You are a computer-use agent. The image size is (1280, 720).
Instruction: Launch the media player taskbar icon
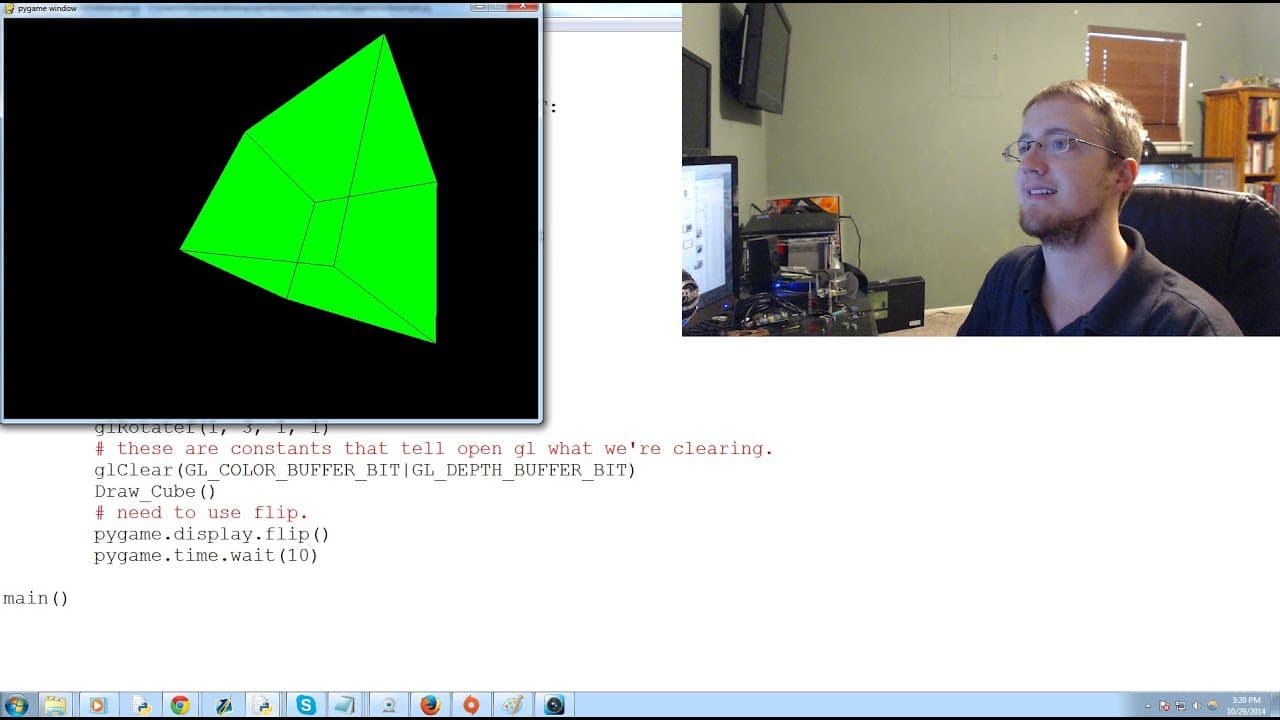pyautogui.click(x=97, y=705)
